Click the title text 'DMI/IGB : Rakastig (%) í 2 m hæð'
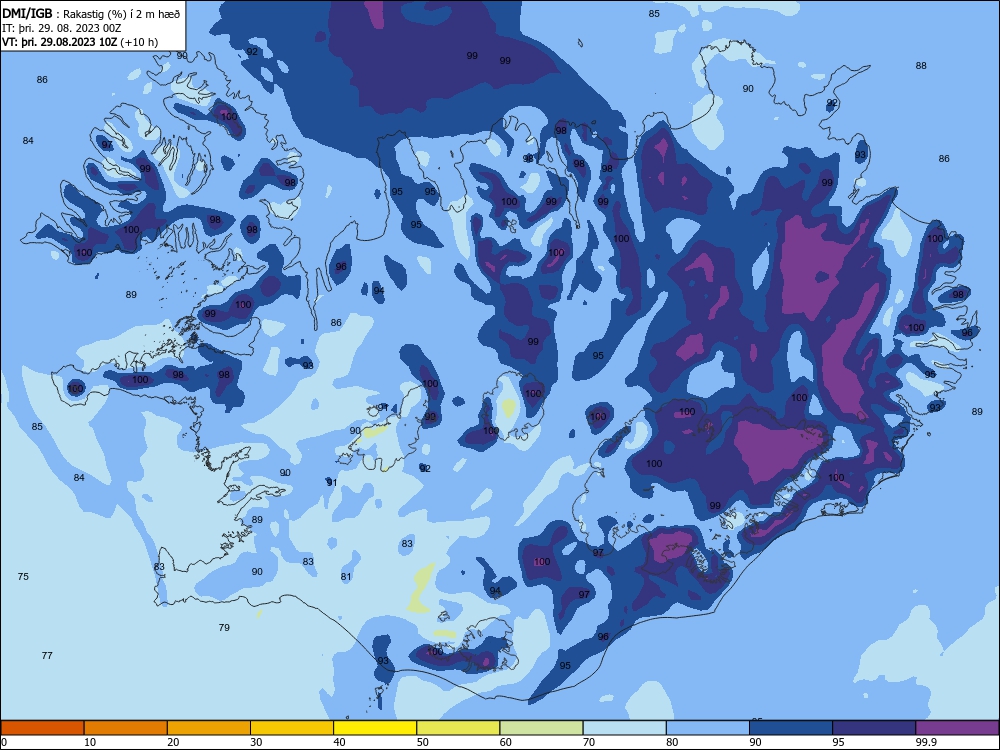1000x750 pixels. [91, 14]
